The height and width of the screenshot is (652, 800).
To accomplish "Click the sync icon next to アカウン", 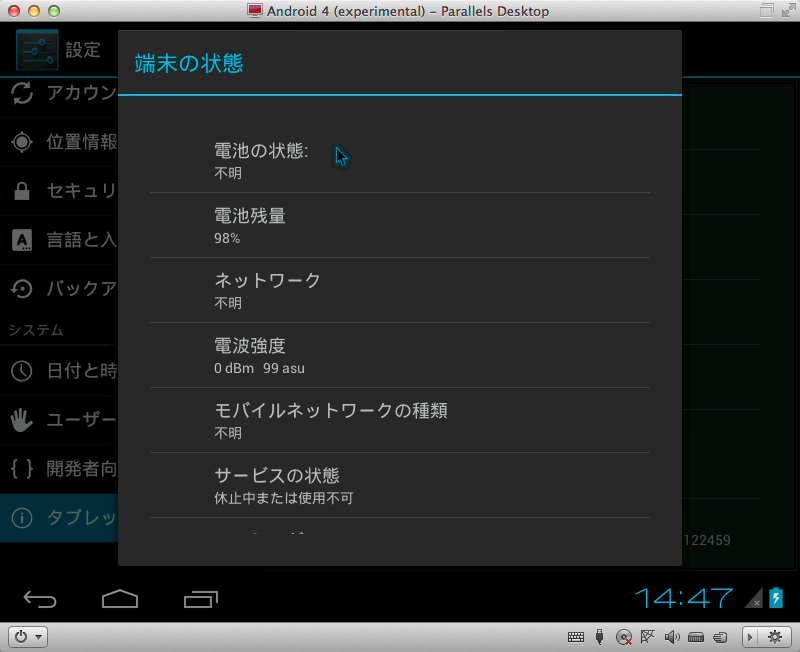I will [x=22, y=93].
